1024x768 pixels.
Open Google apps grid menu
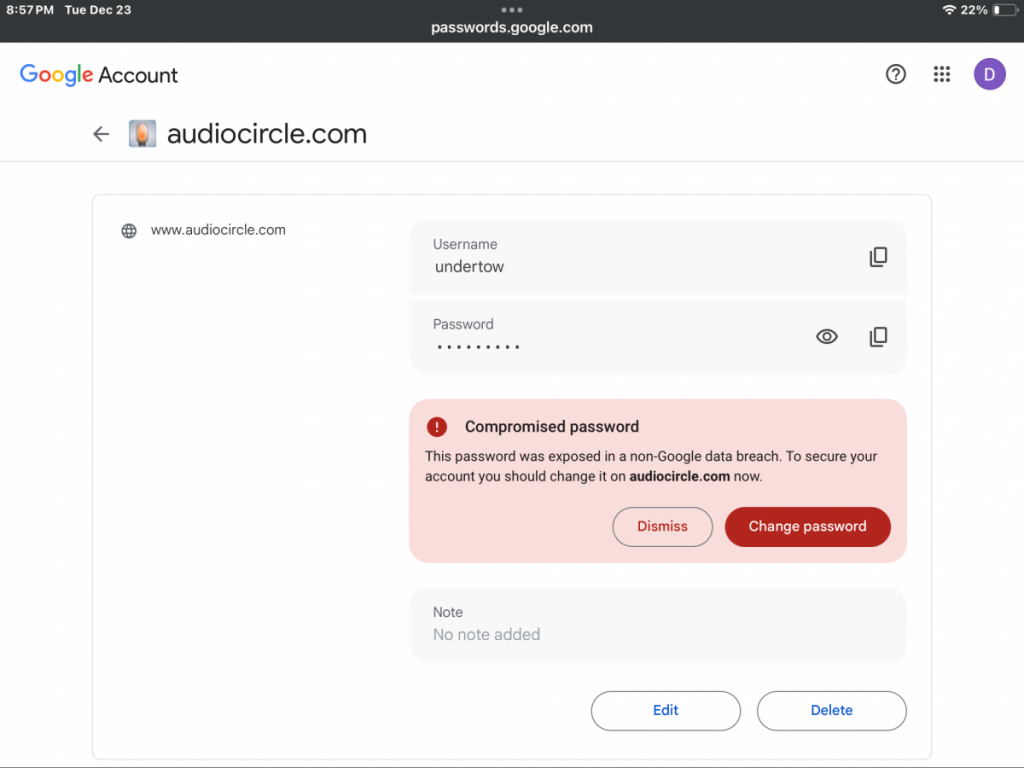point(941,74)
